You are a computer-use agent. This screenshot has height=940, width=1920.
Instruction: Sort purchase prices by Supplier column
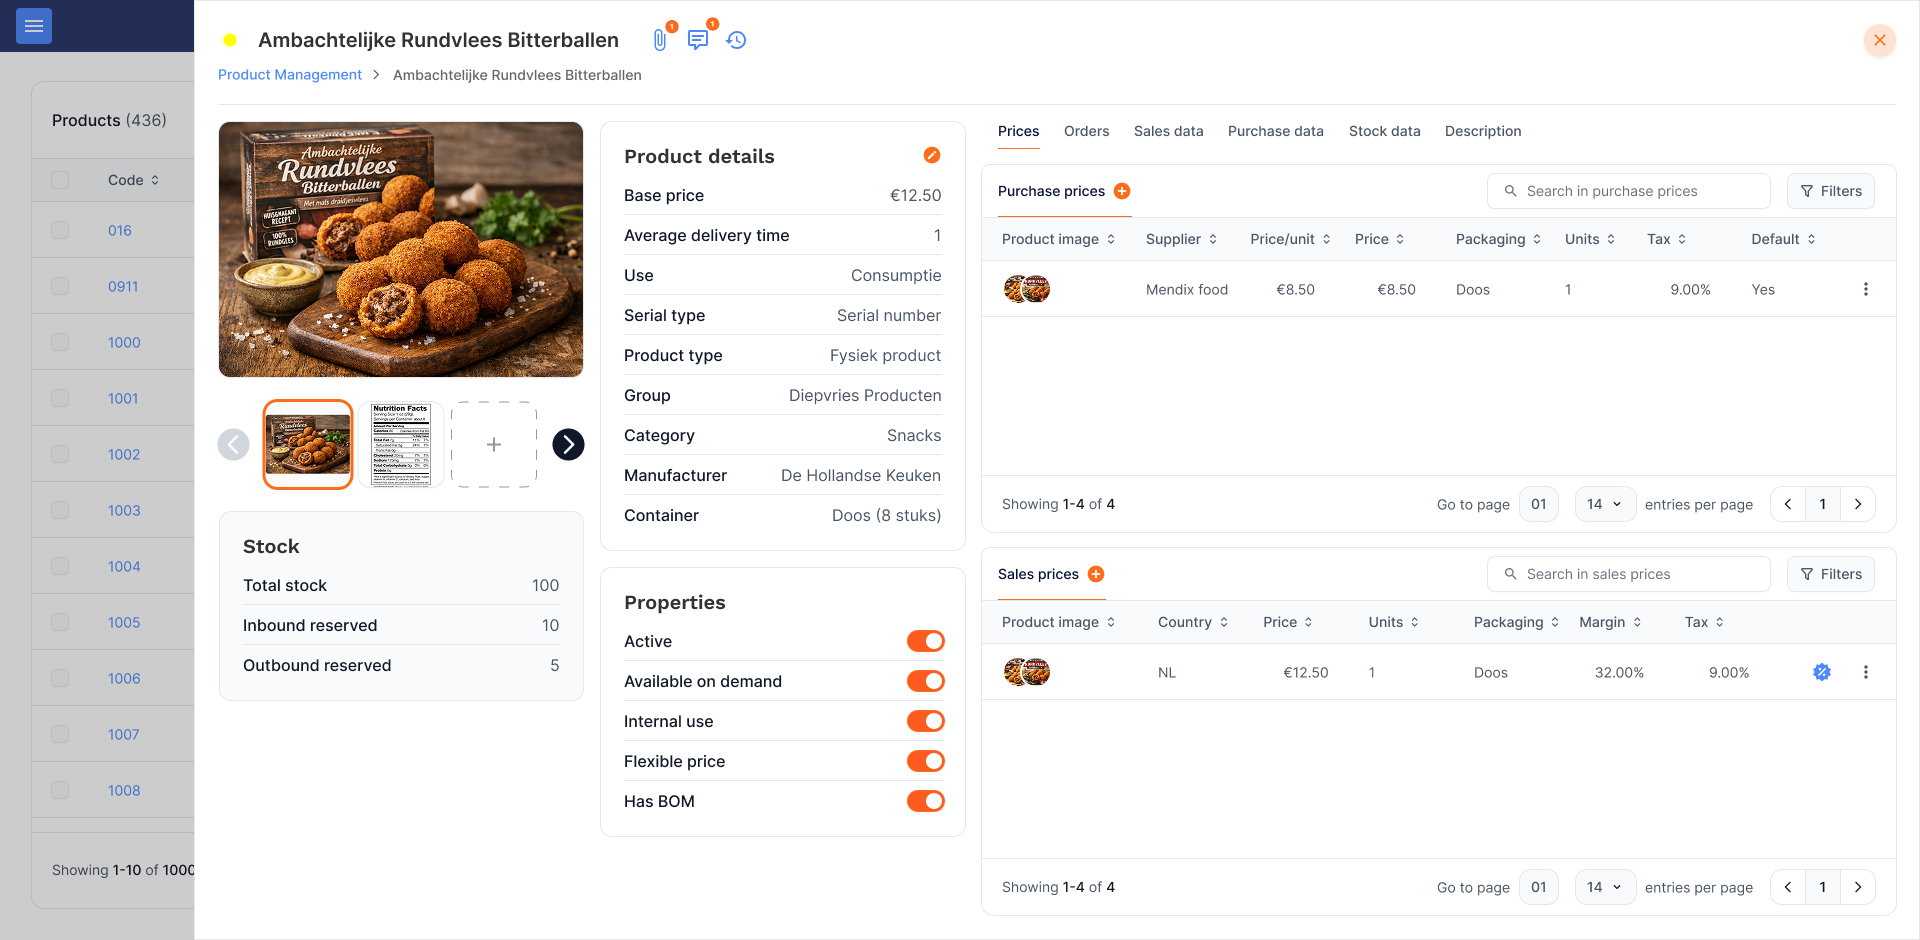pos(1181,239)
